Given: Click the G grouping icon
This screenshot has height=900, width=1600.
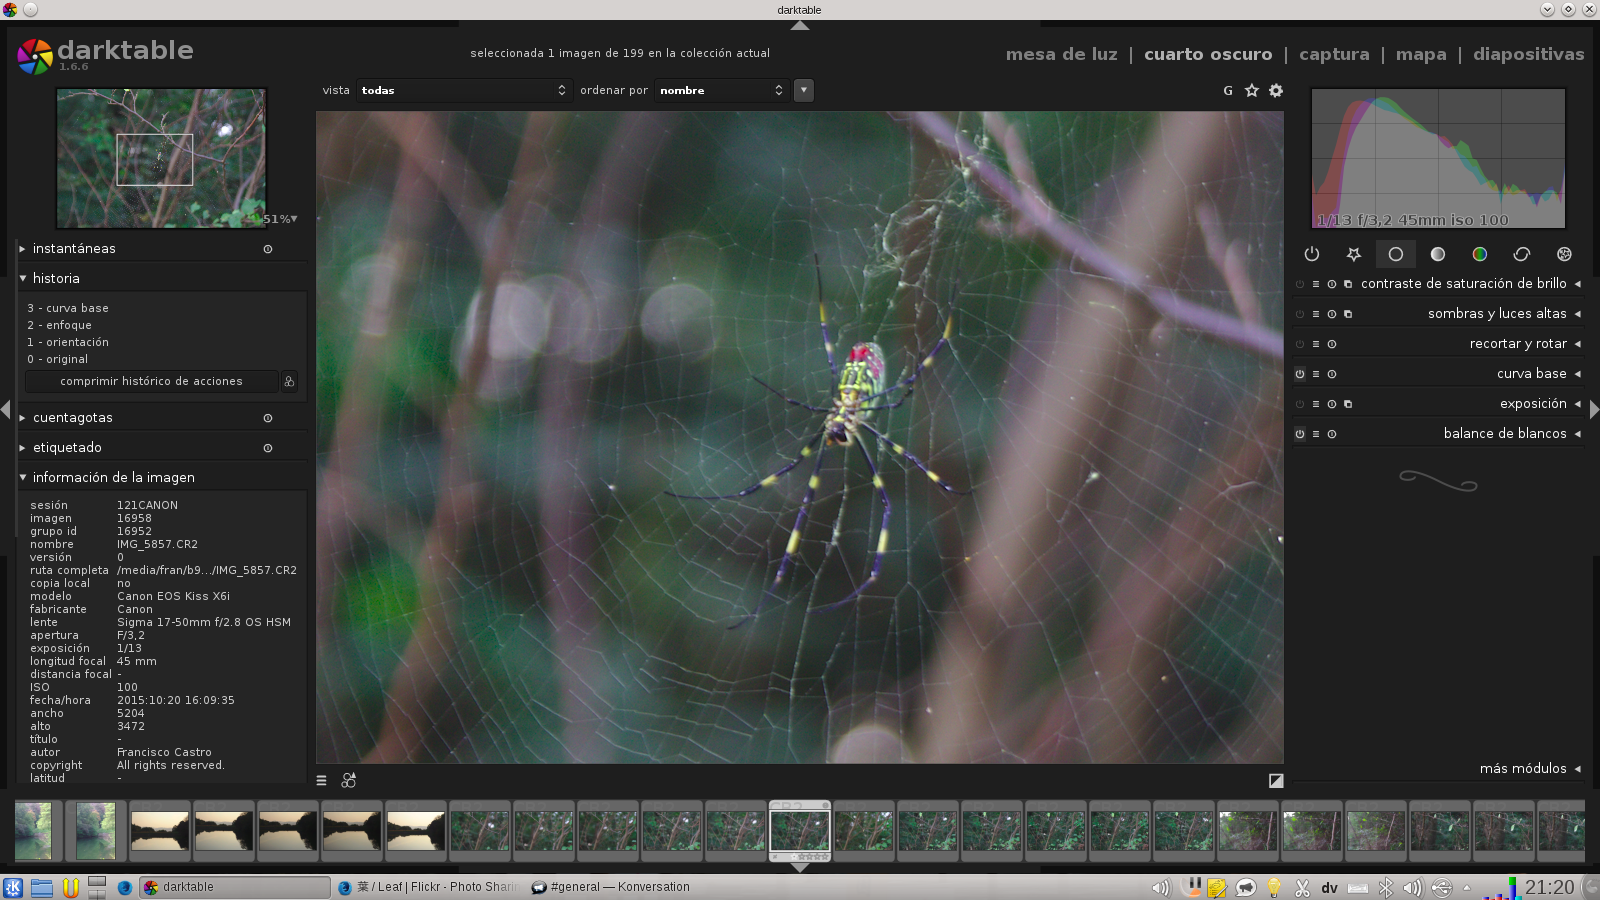Looking at the screenshot, I should click(1228, 90).
